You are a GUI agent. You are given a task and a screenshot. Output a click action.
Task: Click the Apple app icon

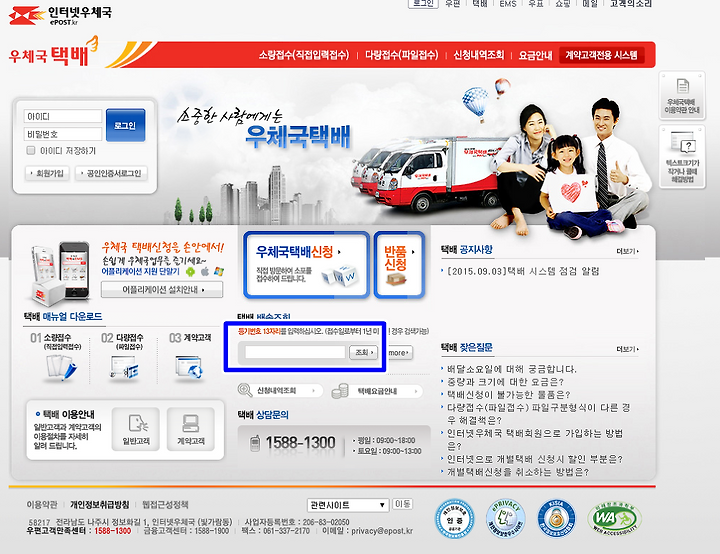(x=205, y=271)
